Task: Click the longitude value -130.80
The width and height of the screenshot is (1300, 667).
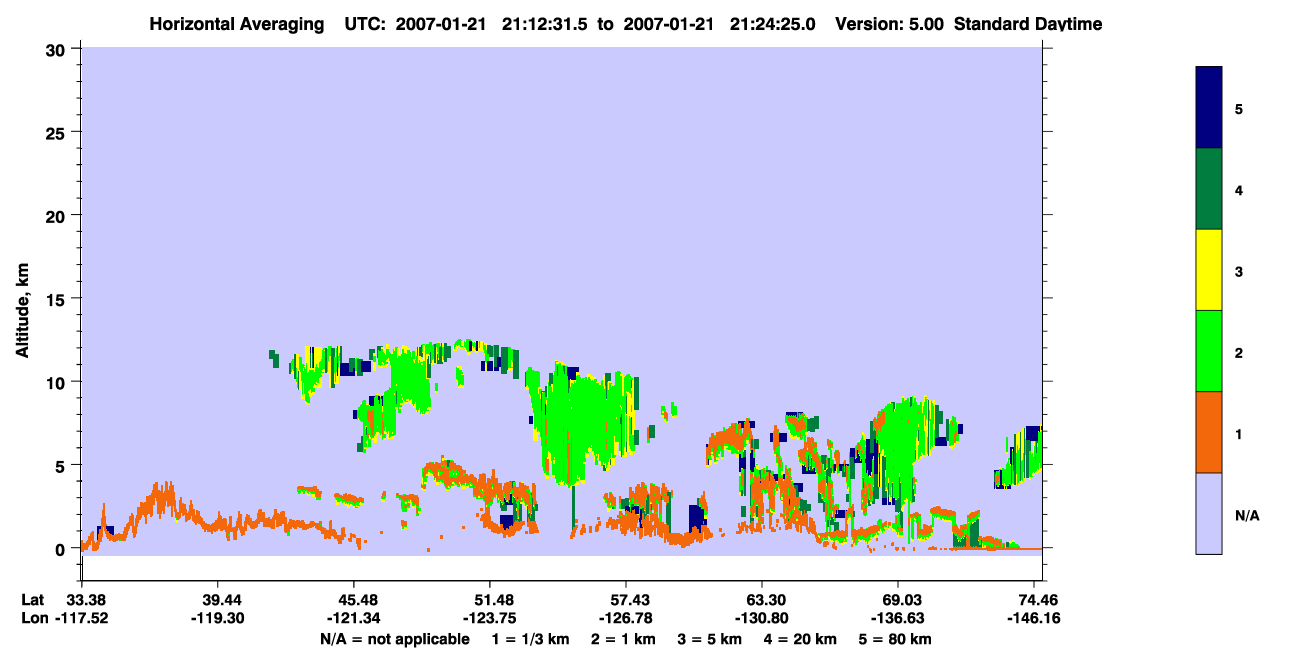Action: click(x=762, y=619)
